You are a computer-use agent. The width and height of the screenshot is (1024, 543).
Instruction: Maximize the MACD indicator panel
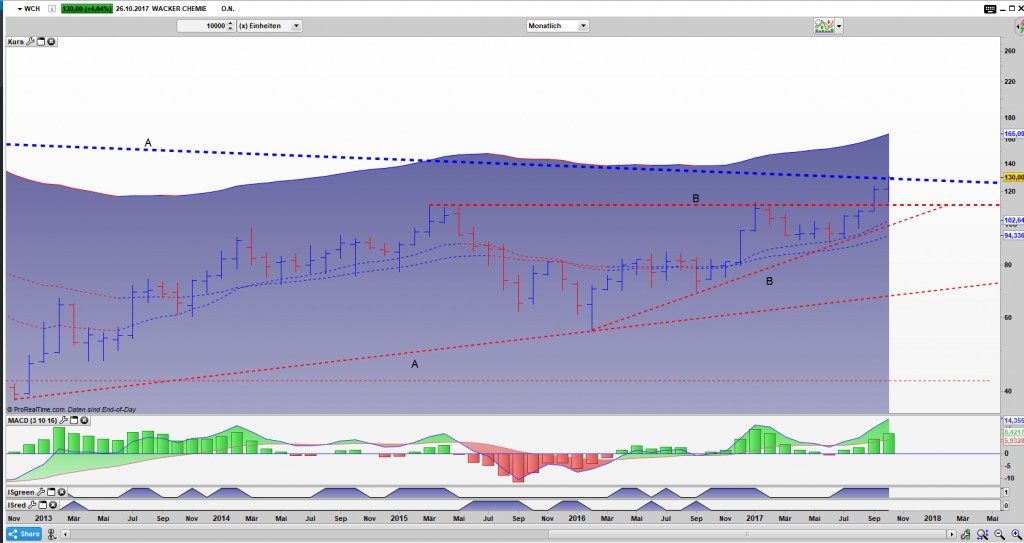click(74, 420)
